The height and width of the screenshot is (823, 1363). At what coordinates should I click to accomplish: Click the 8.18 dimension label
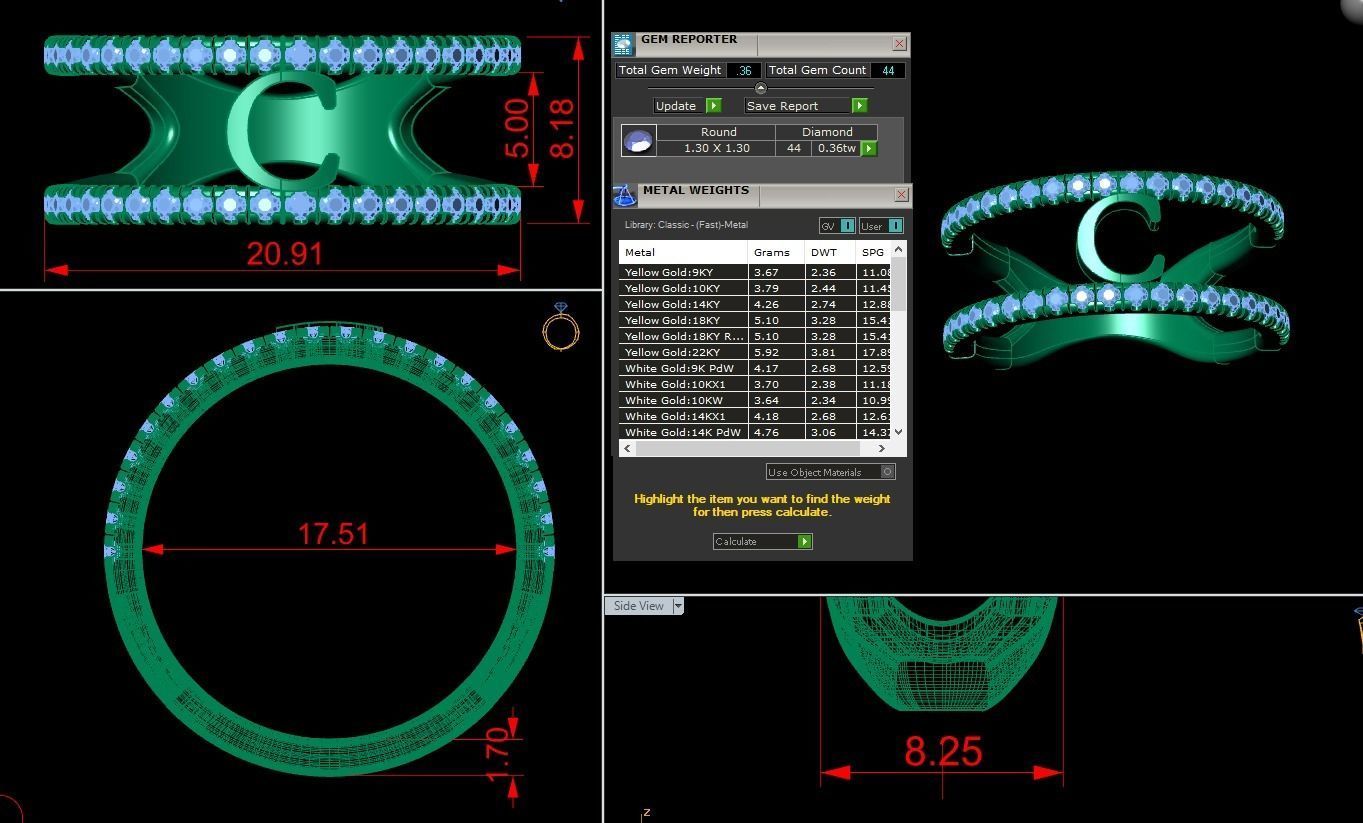(561, 128)
